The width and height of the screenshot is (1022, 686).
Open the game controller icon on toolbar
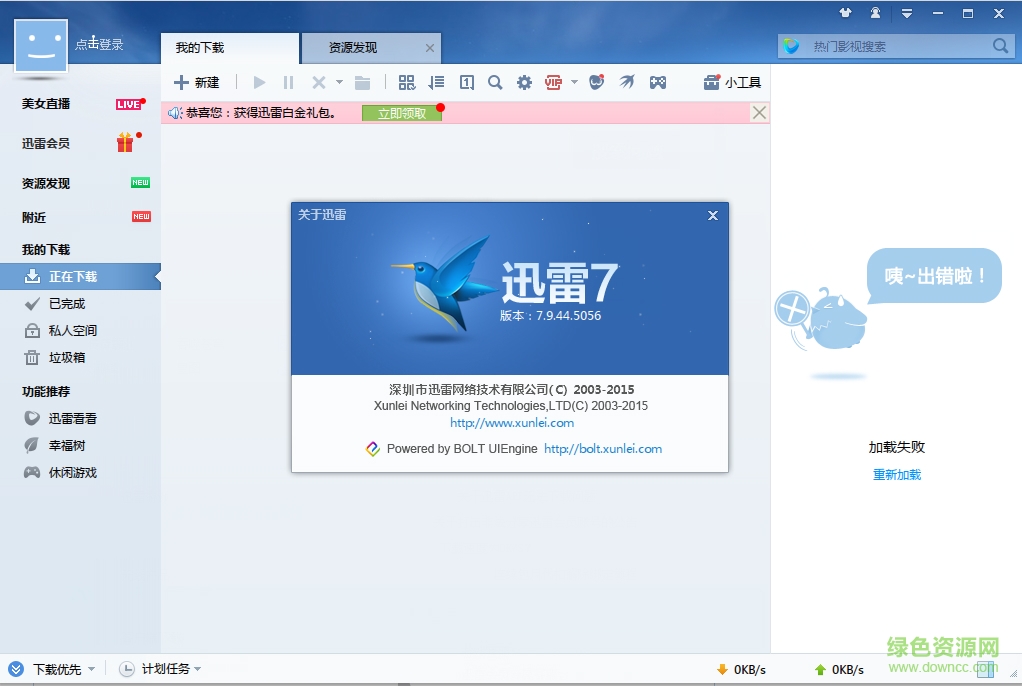(658, 82)
